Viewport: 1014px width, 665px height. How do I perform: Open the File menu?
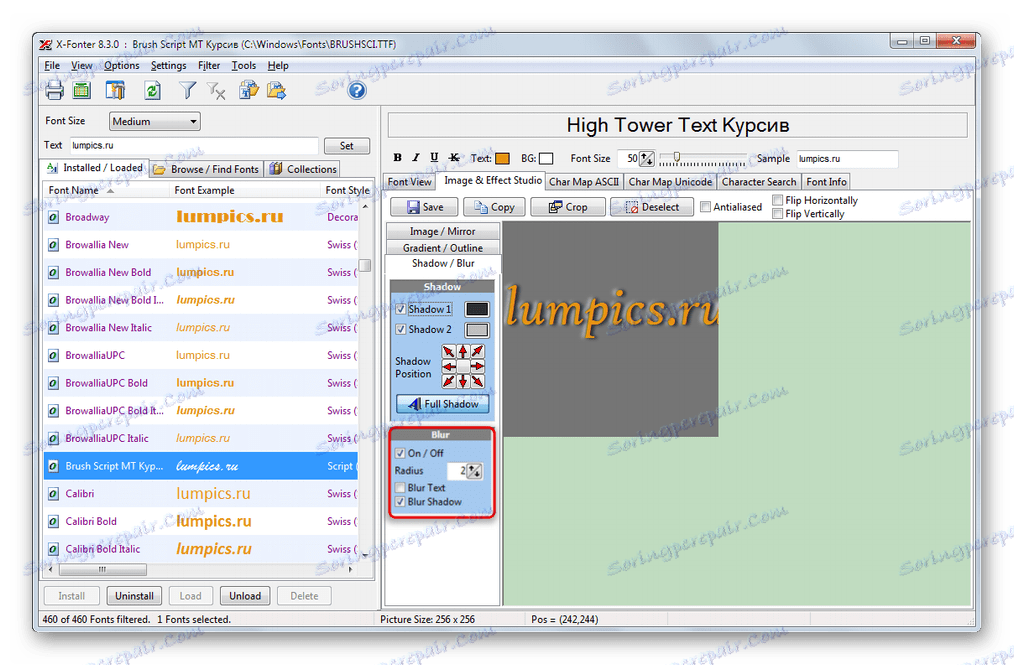[x=52, y=65]
